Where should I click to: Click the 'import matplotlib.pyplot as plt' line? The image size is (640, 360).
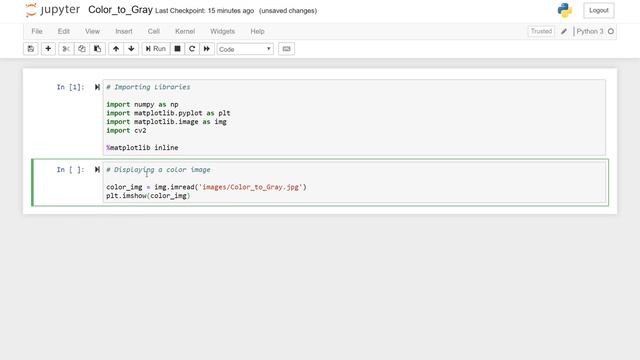(x=168, y=113)
